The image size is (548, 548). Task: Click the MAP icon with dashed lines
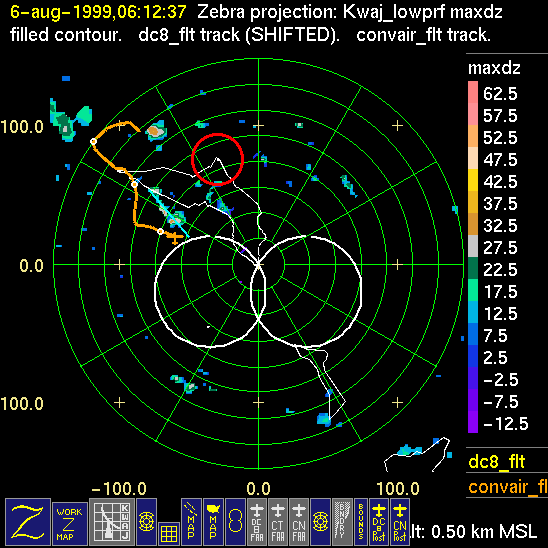pos(191,521)
